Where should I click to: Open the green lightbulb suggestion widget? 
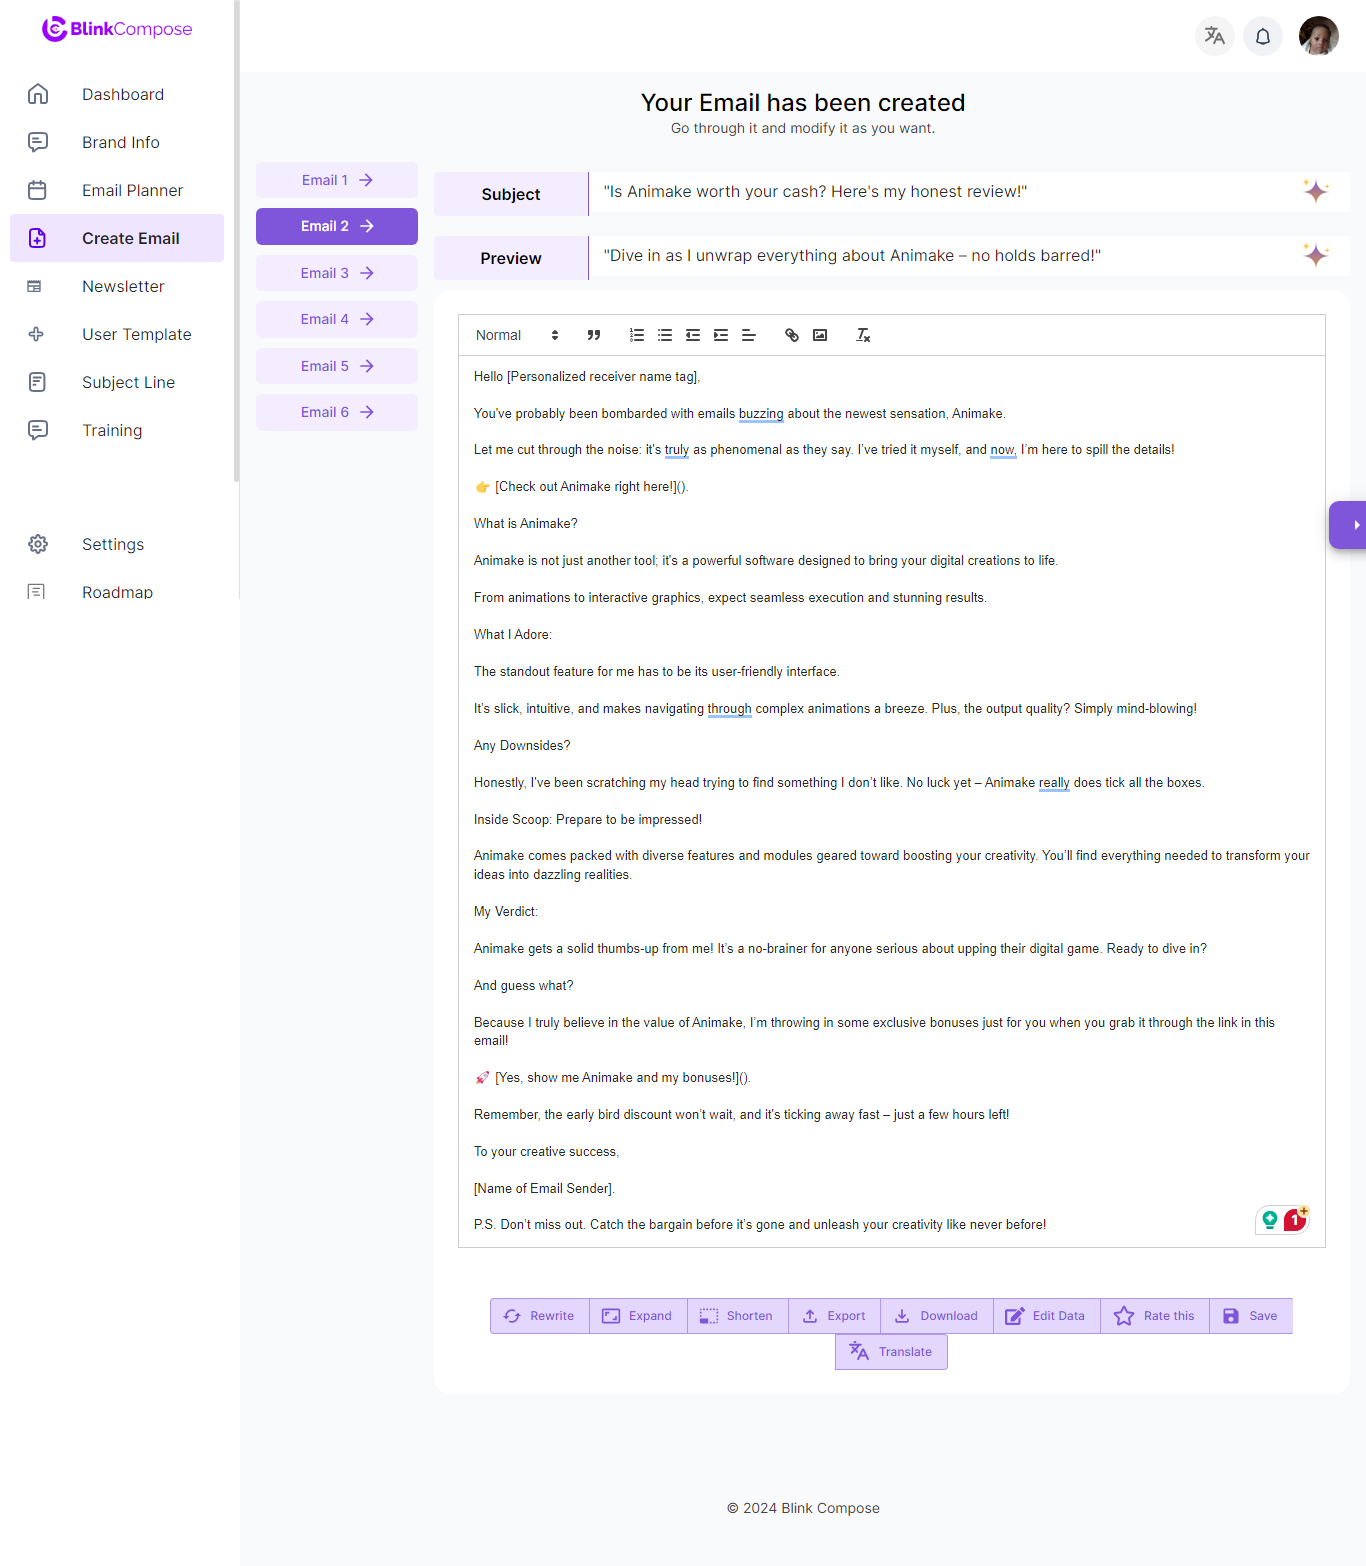(1269, 1220)
